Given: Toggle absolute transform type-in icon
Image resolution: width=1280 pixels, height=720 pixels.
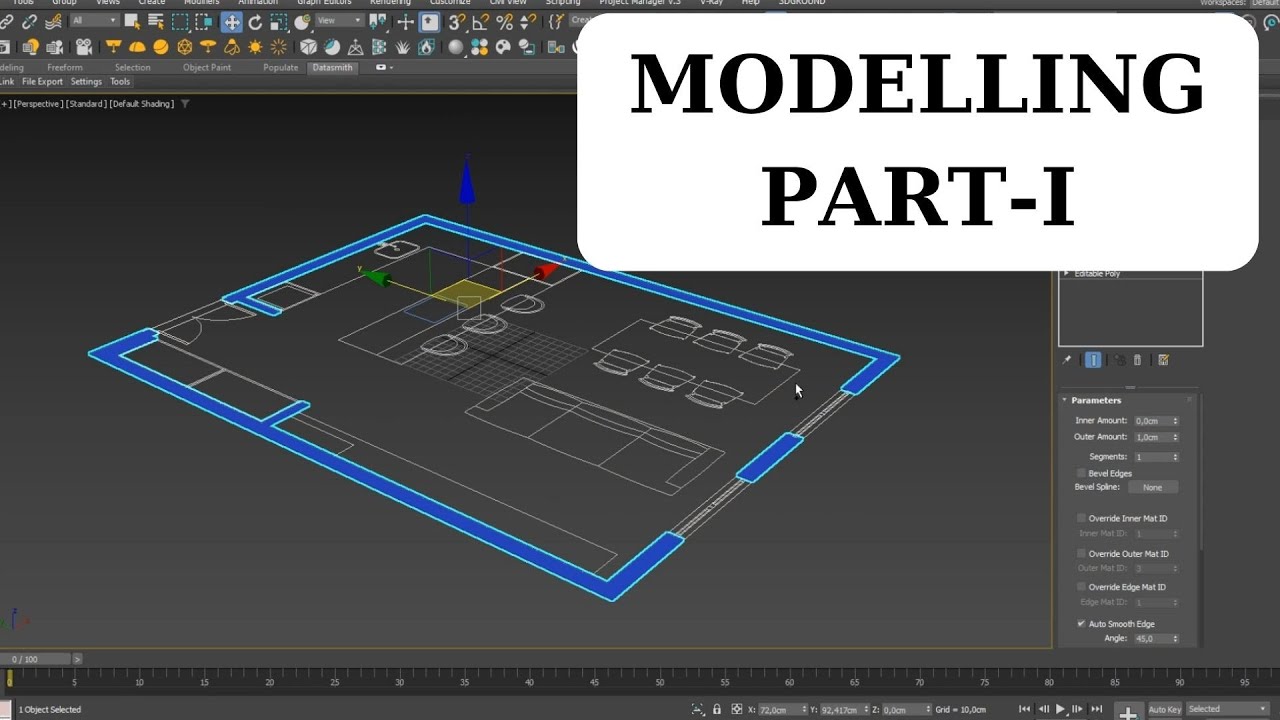Looking at the screenshot, I should 737,709.
